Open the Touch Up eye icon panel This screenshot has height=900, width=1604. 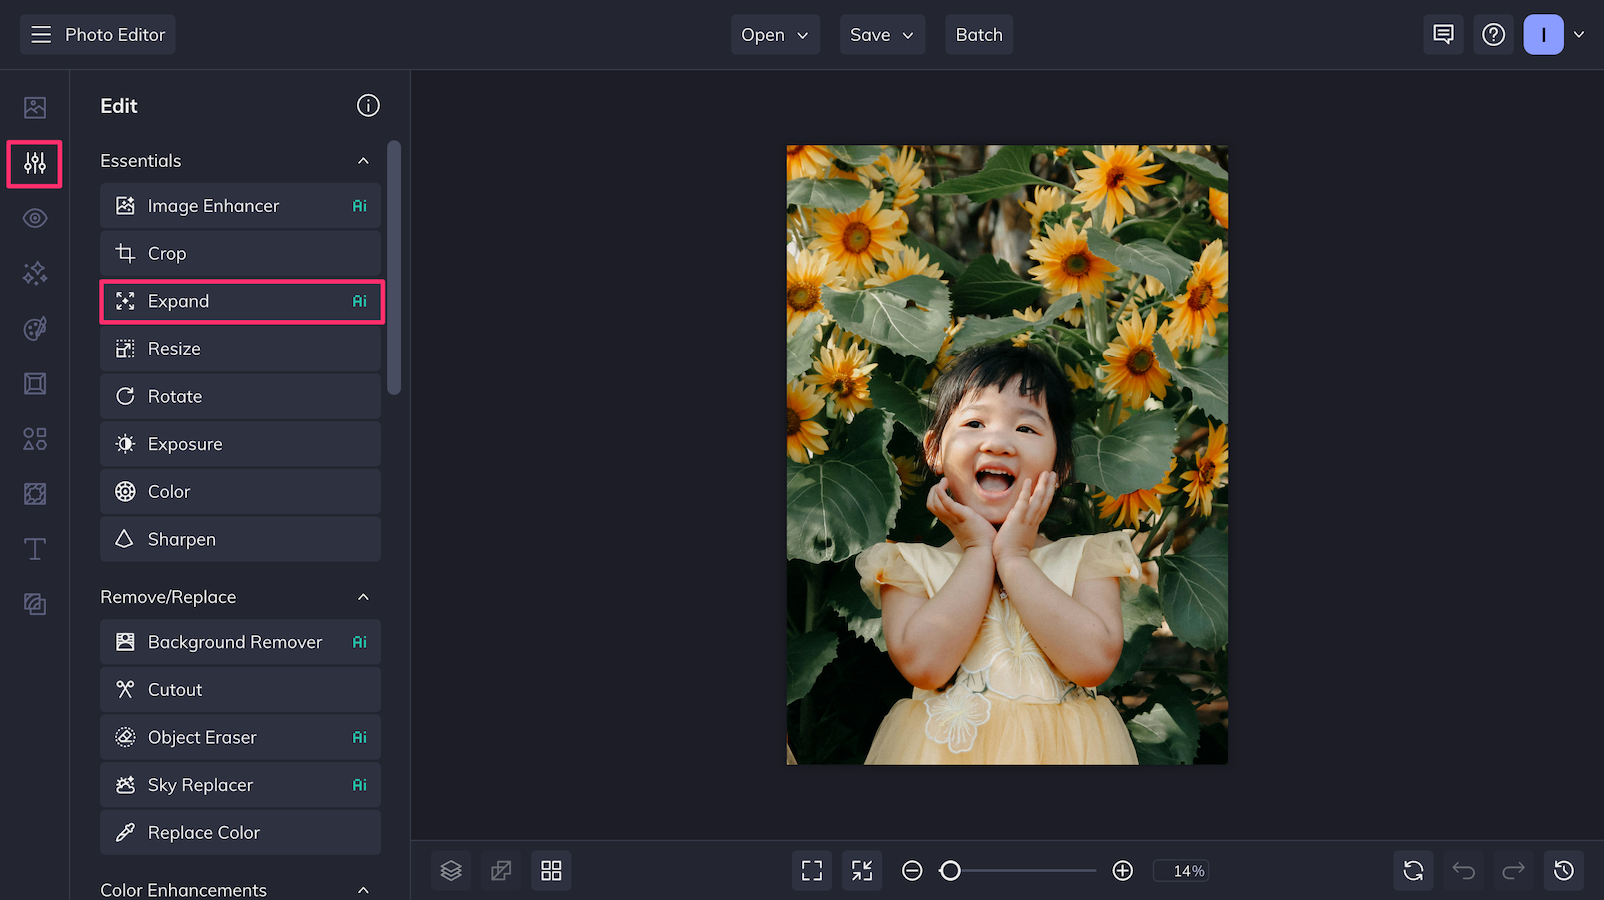click(x=34, y=217)
